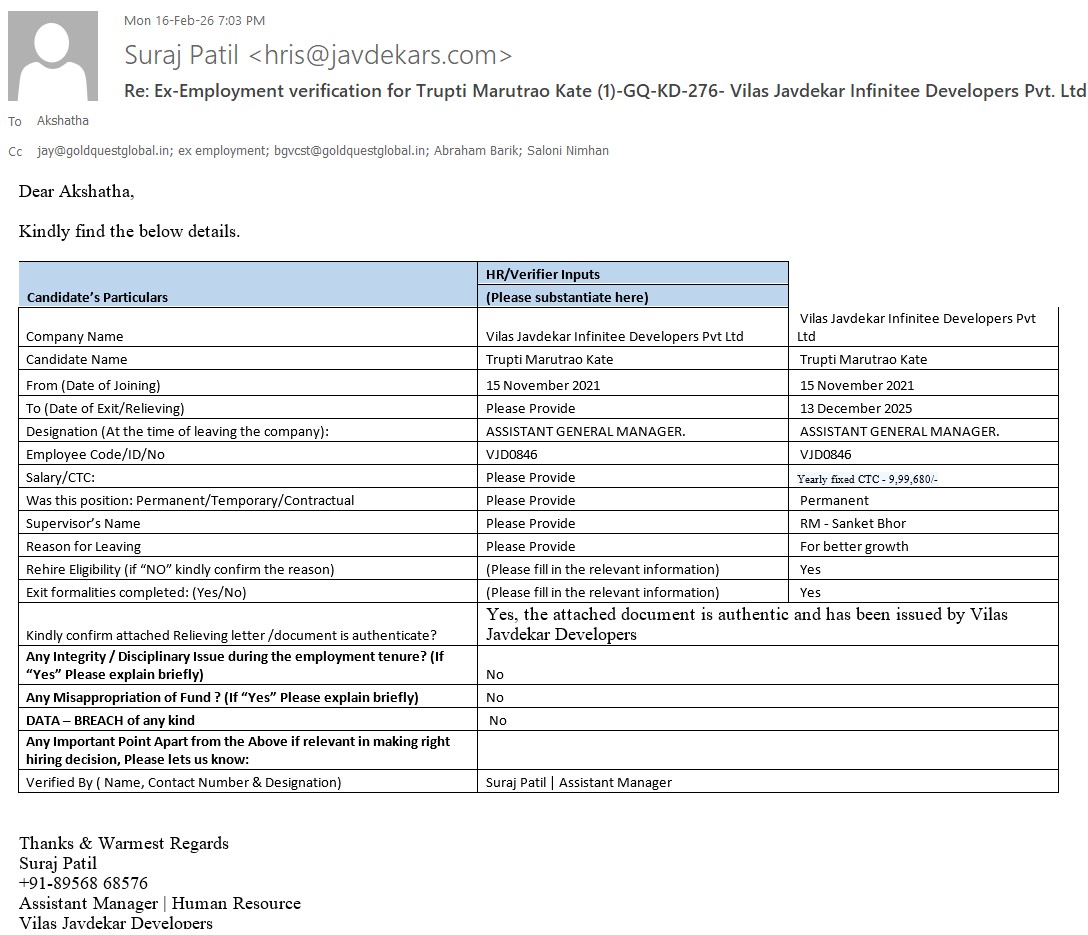Click the 'Dear Akshatha' greeting line
This screenshot has width=1088, height=935.
(x=76, y=191)
